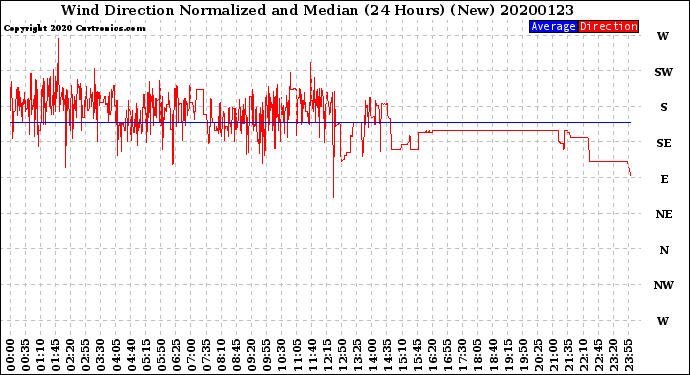
Task: Click the 05:15 time axis label
Action: [146, 355]
